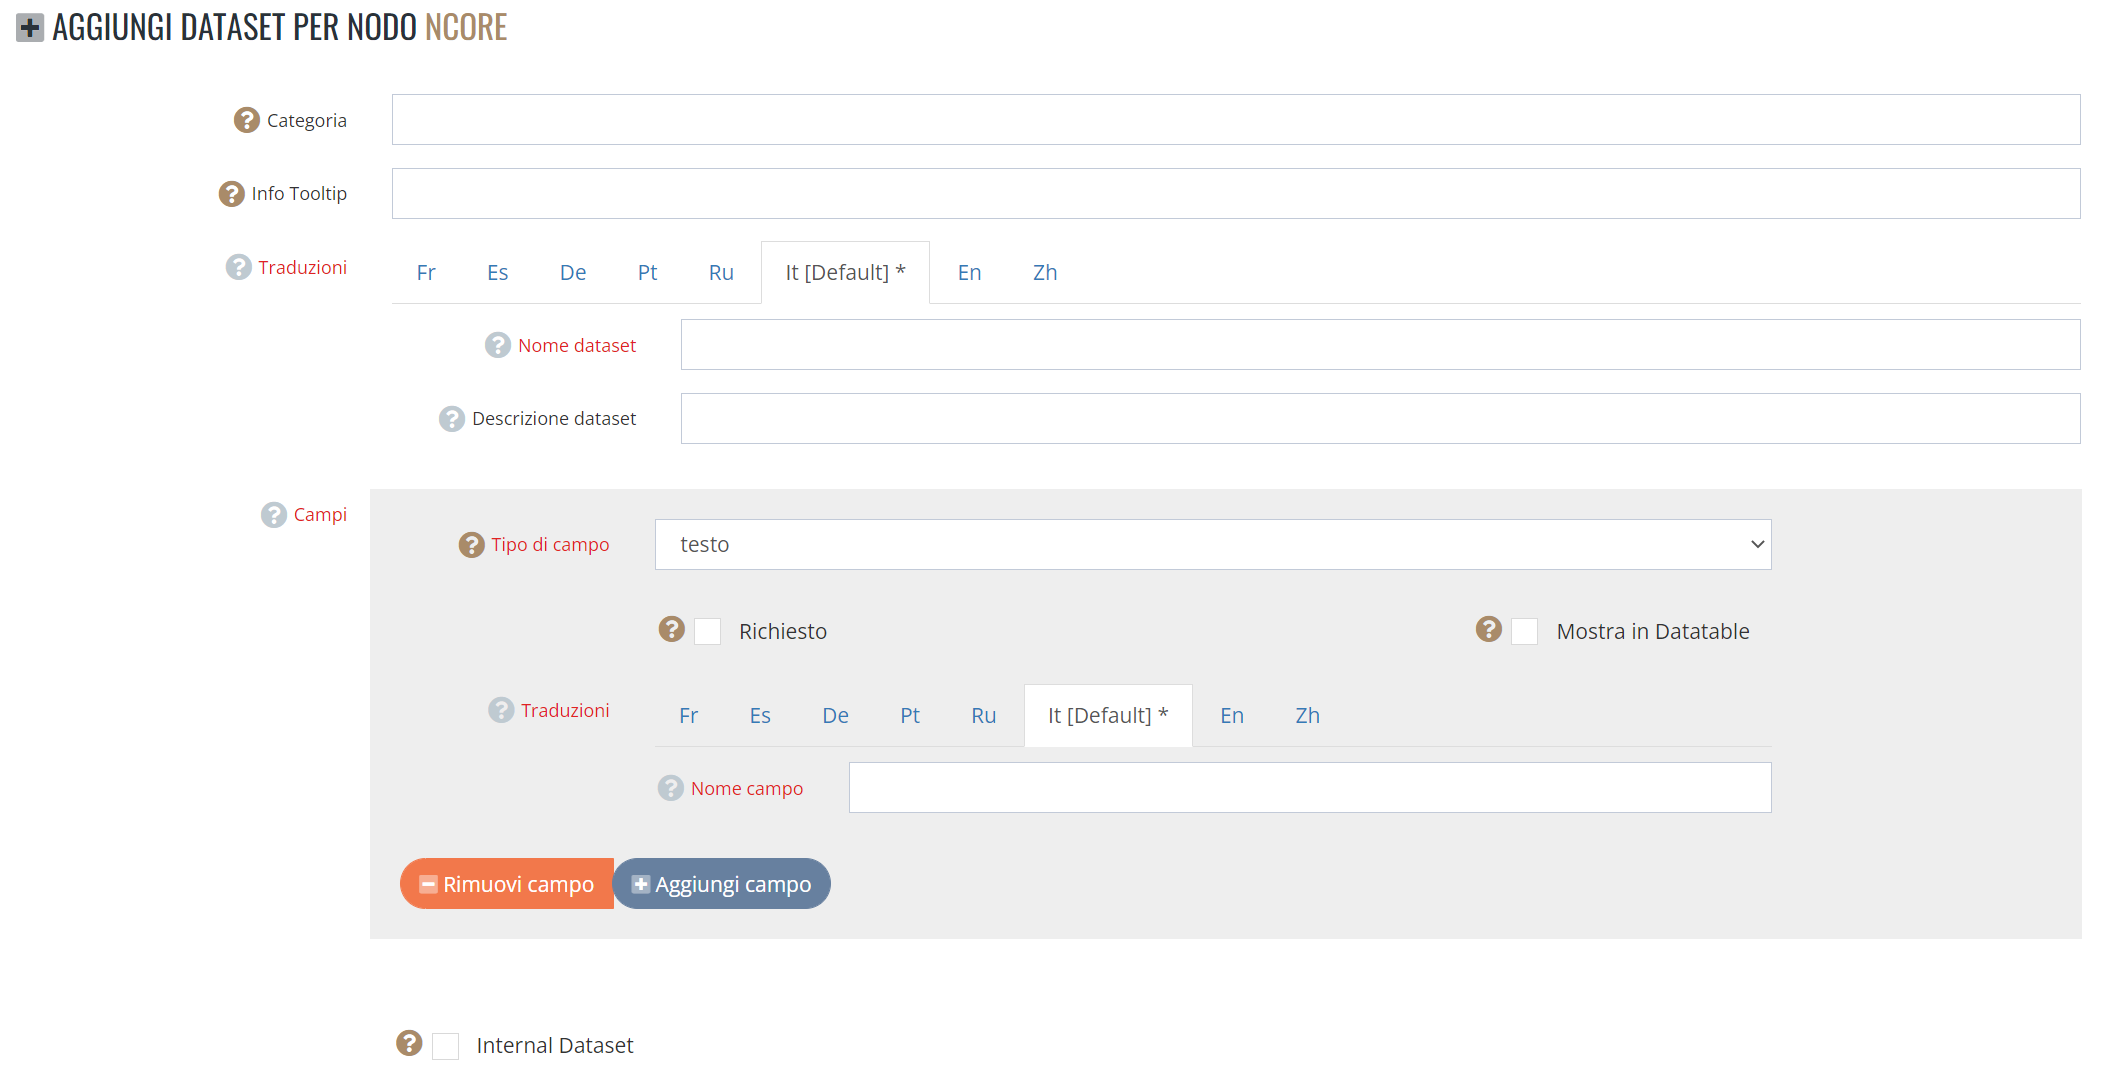2109x1084 pixels.
Task: Select Fr tab in the Campi translations
Action: point(688,716)
